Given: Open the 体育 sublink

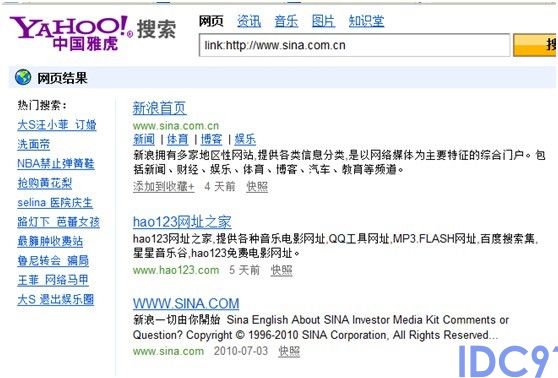Looking at the screenshot, I should point(178,139).
